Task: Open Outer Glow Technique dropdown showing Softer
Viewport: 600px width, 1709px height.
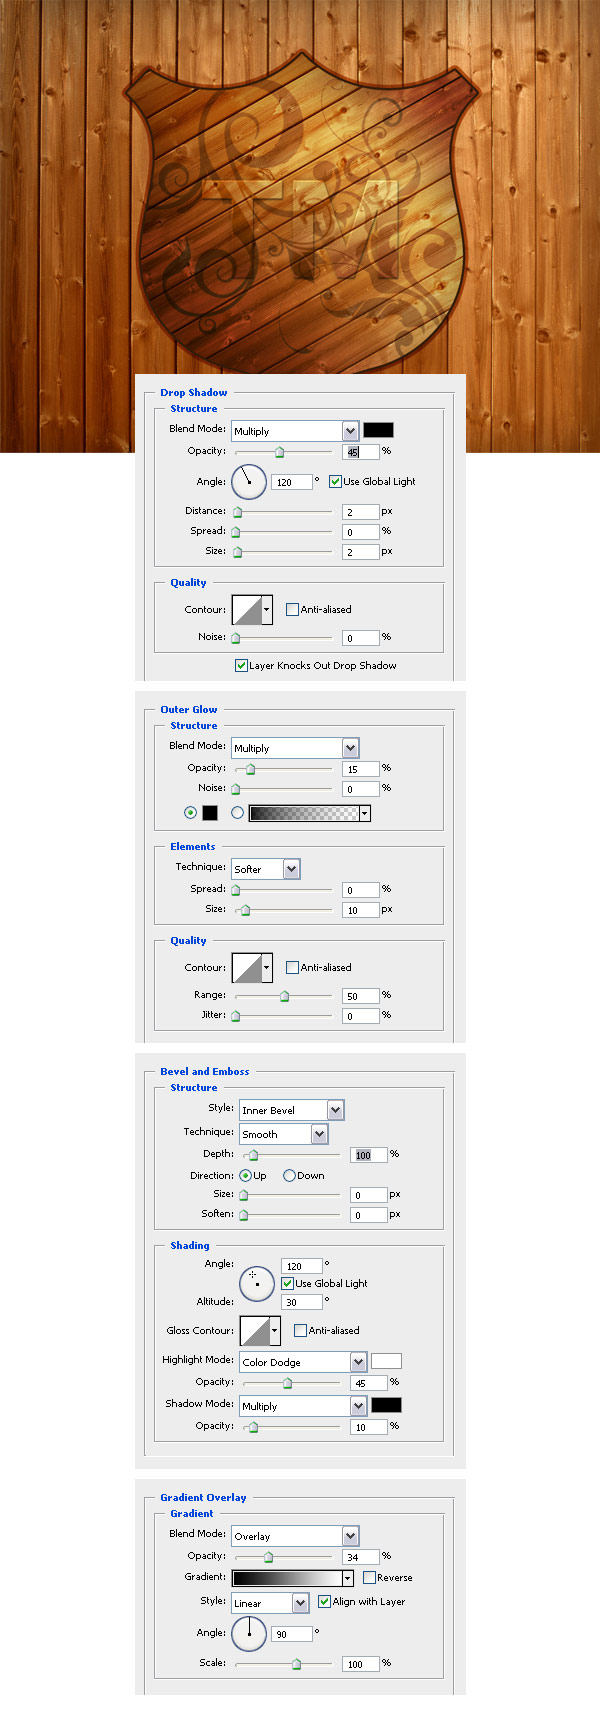Action: [x=265, y=869]
